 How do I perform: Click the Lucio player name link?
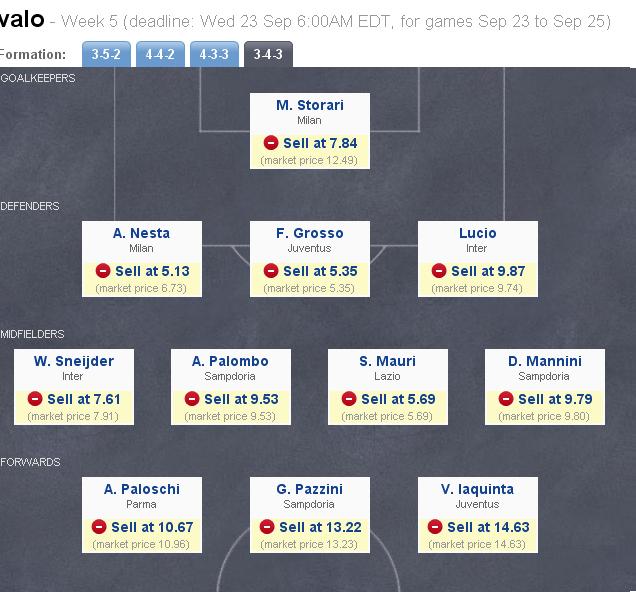[478, 233]
